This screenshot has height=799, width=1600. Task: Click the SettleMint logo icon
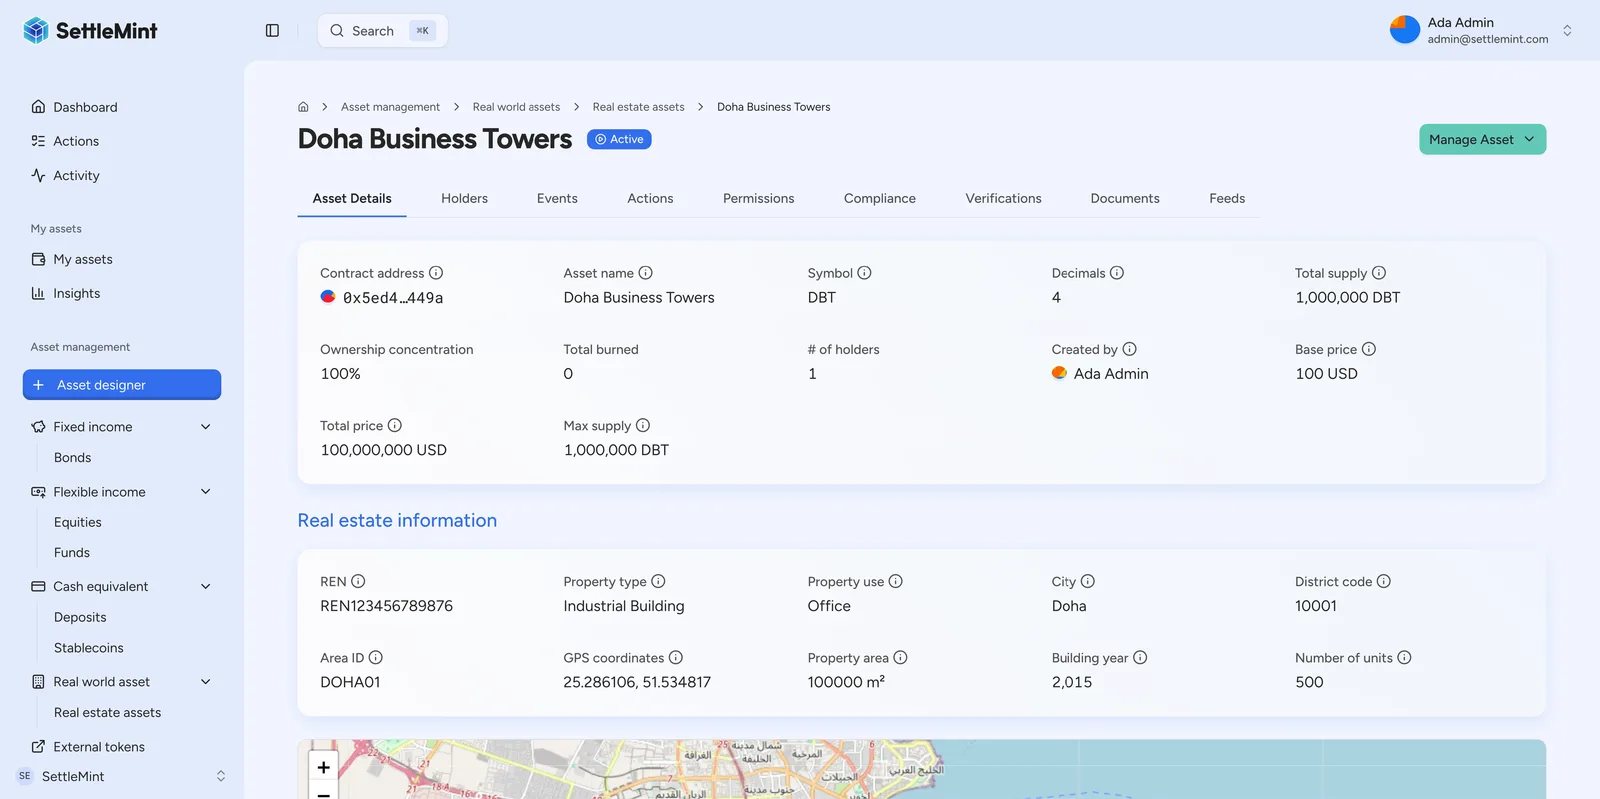[36, 31]
